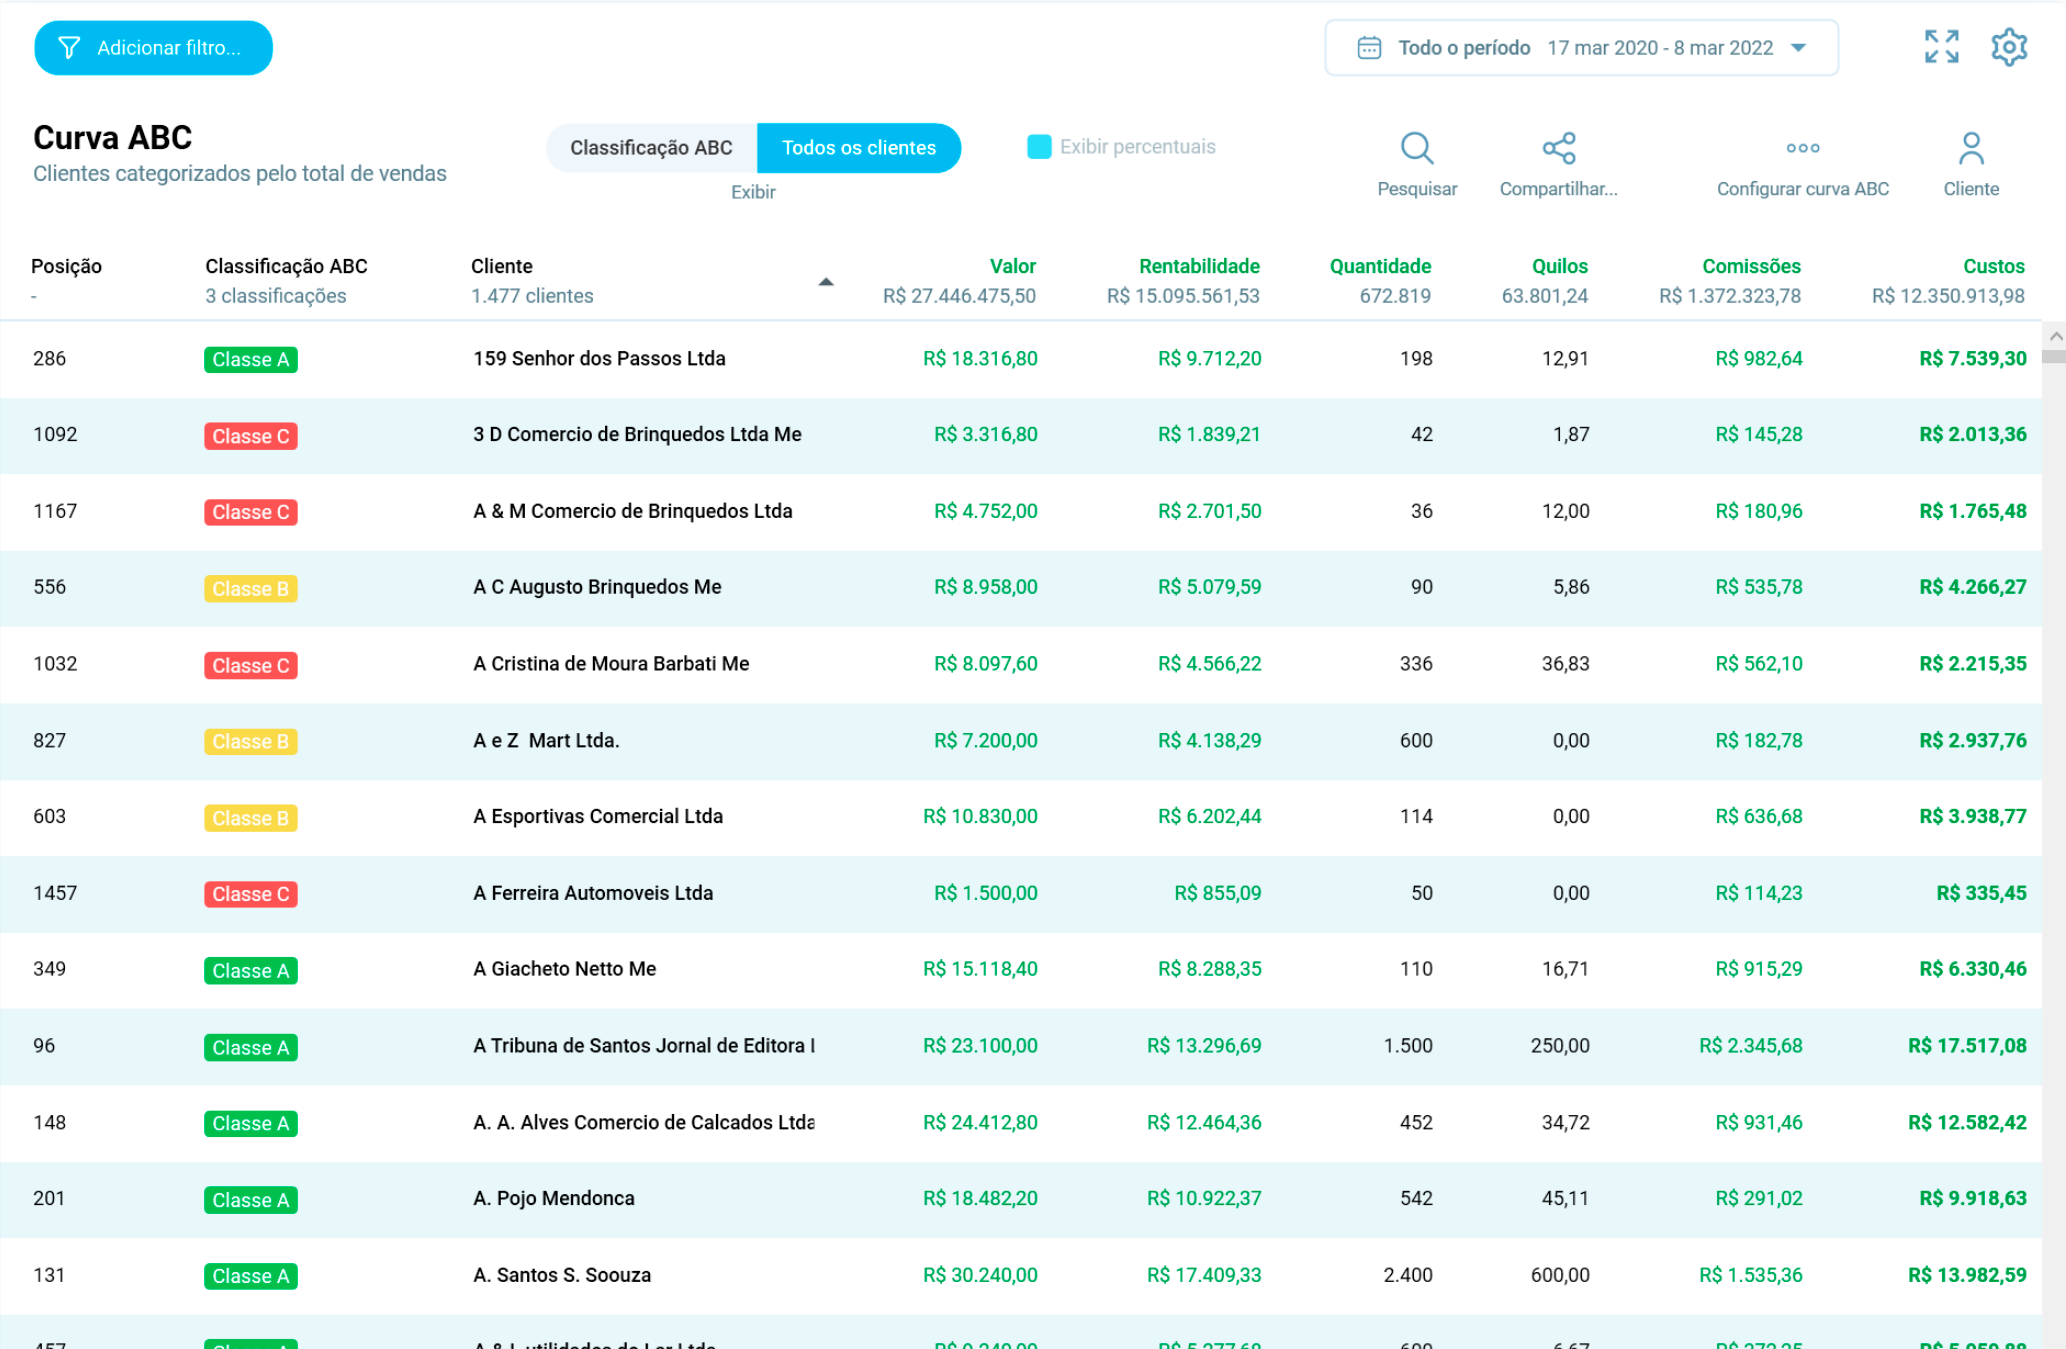
Task: Click quilos value 250,00
Action: (x=1560, y=1045)
